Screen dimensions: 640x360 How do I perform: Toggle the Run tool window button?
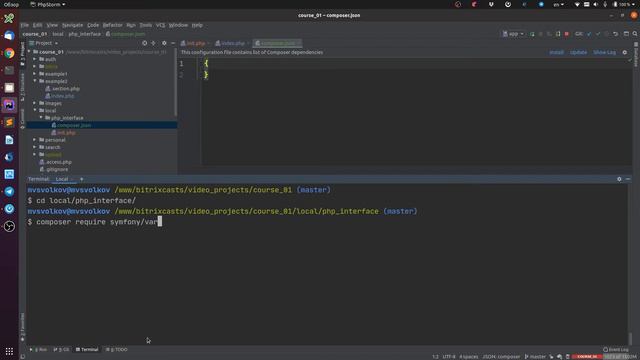38,349
